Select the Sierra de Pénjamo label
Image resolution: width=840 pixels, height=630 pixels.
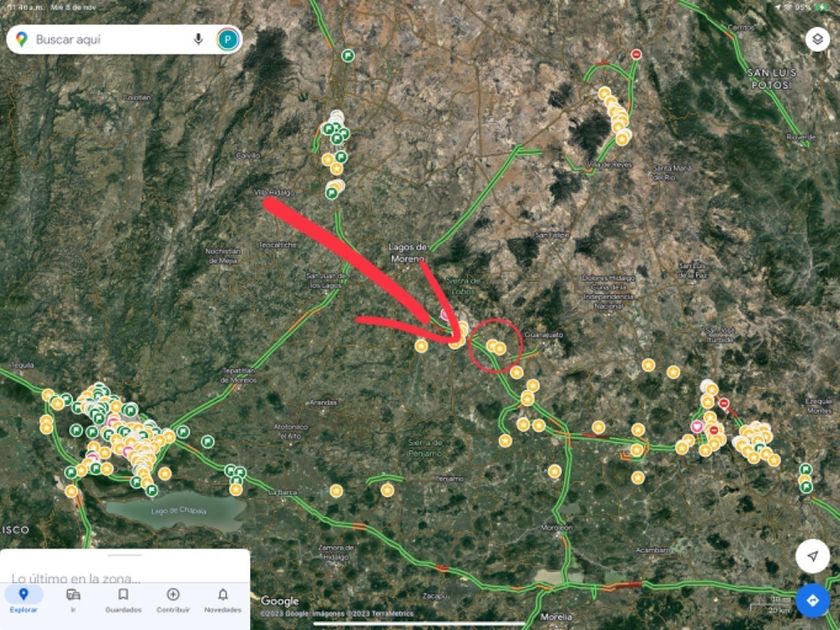pyautogui.click(x=426, y=448)
